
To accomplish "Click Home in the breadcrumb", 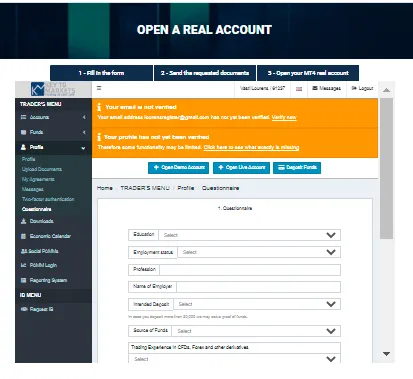I will pos(105,188).
